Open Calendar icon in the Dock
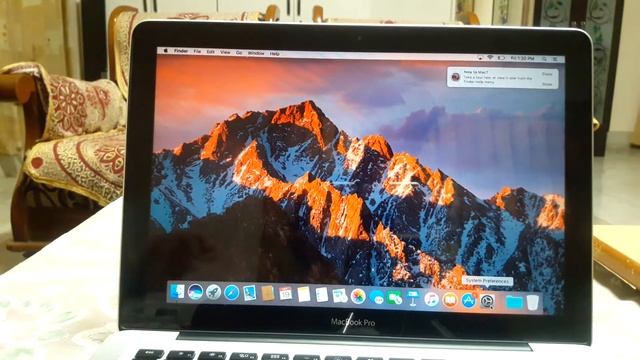640x360 pixels. [x=285, y=294]
